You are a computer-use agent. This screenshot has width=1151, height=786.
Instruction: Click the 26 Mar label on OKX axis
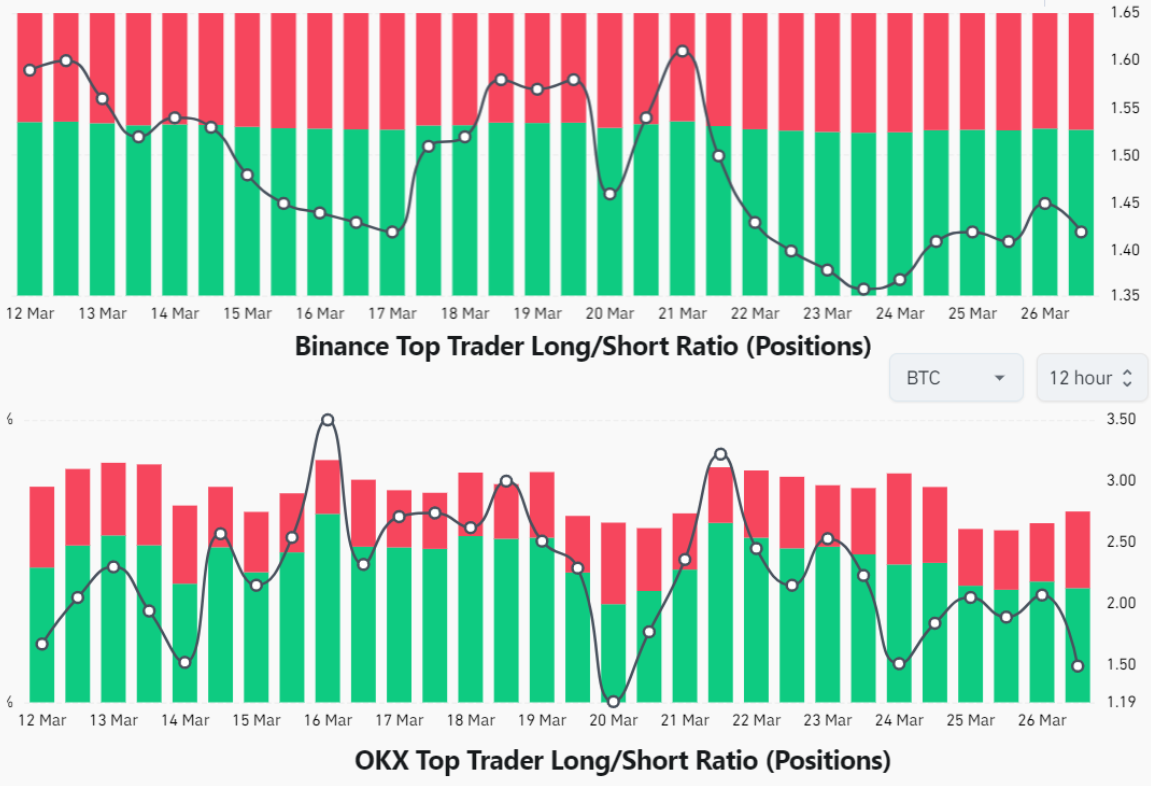click(1042, 720)
